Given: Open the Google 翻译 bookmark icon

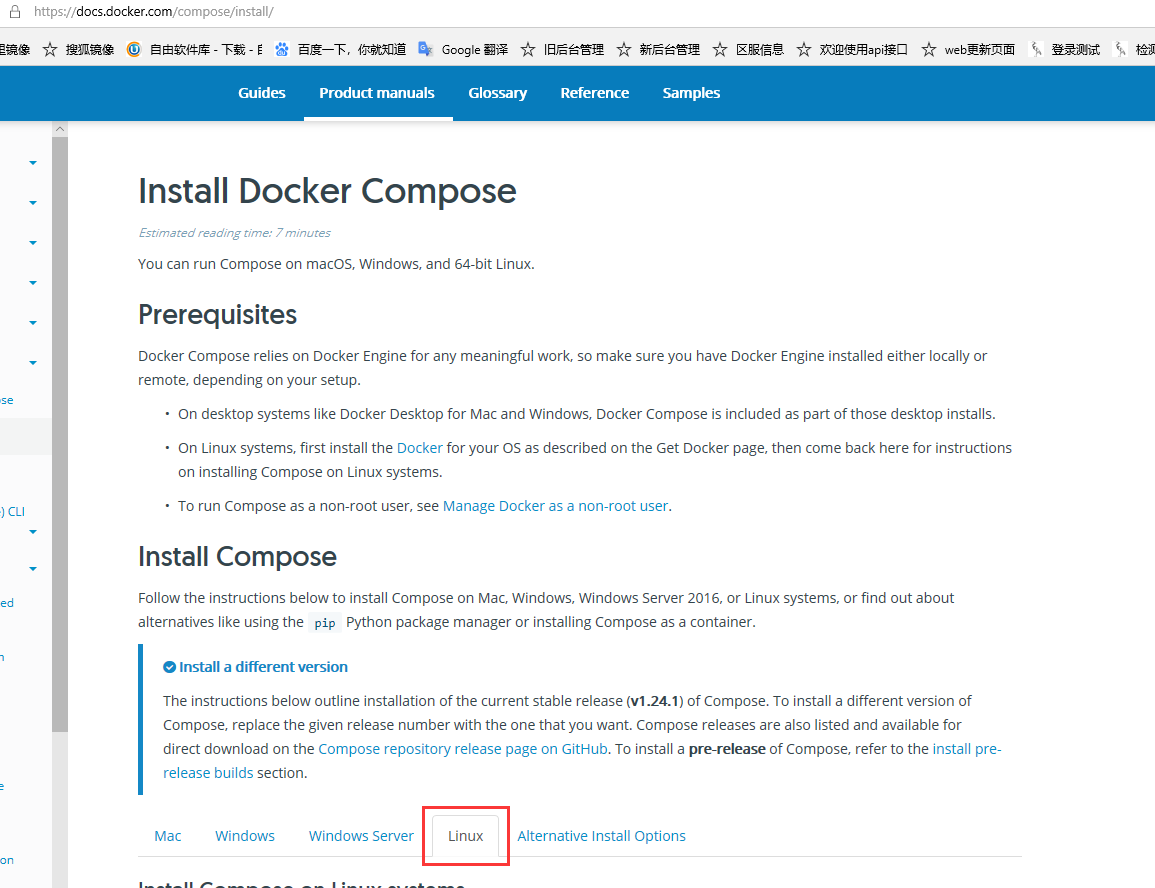Looking at the screenshot, I should pos(426,49).
